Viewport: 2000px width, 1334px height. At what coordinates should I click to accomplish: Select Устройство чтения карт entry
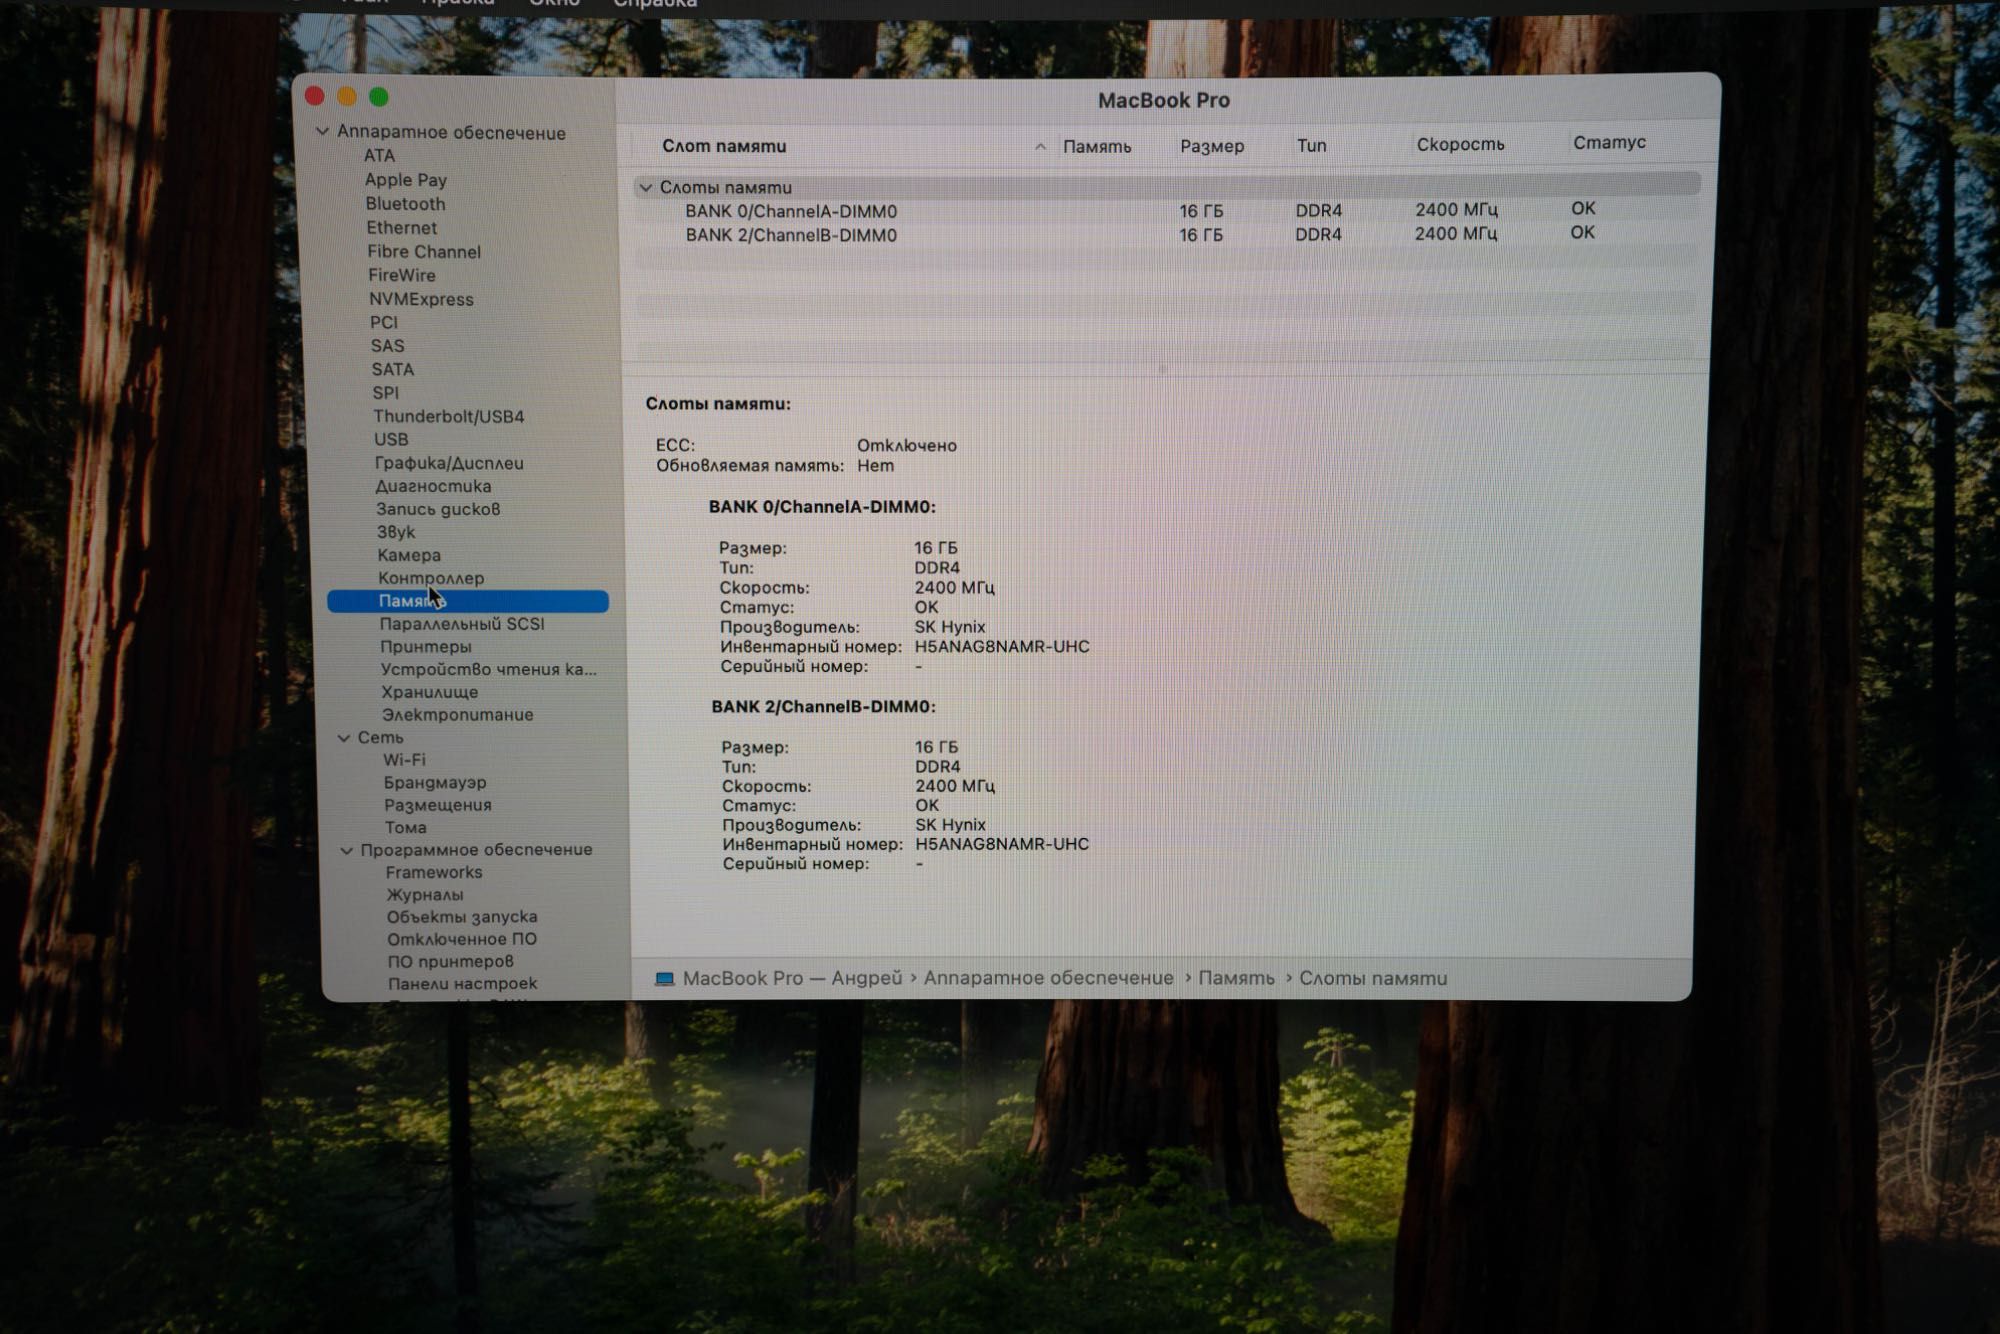click(x=488, y=670)
